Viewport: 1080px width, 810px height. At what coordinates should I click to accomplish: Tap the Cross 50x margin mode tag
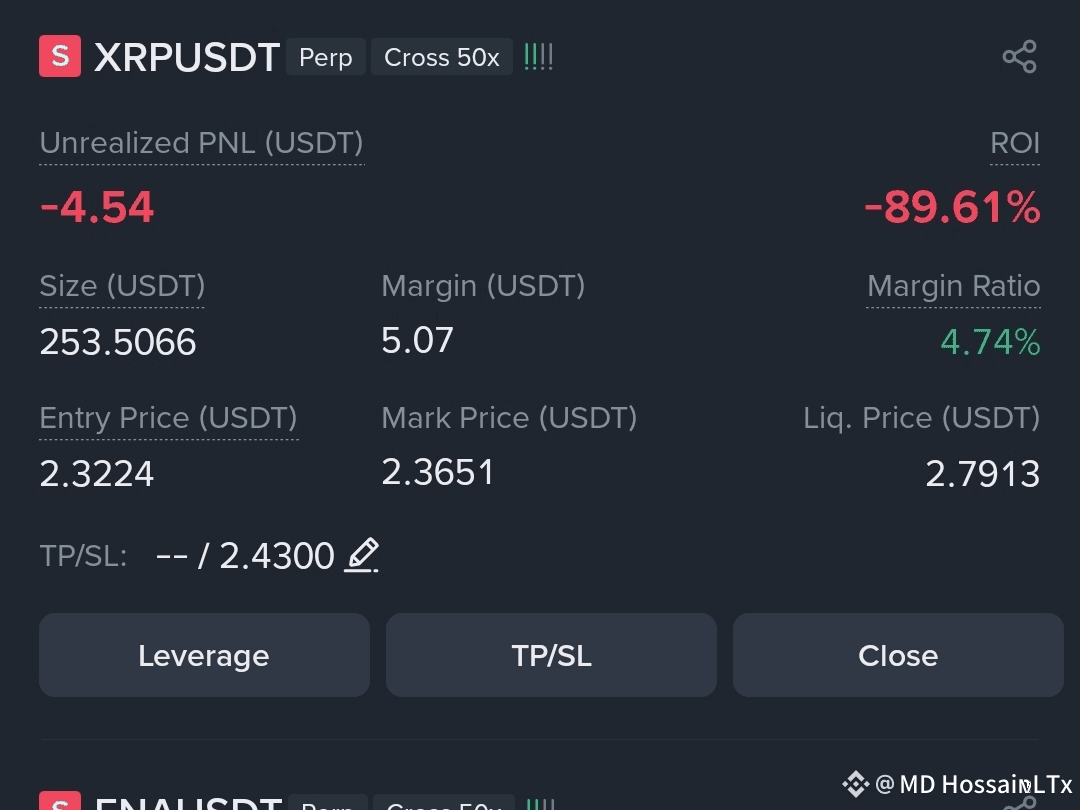[x=442, y=57]
